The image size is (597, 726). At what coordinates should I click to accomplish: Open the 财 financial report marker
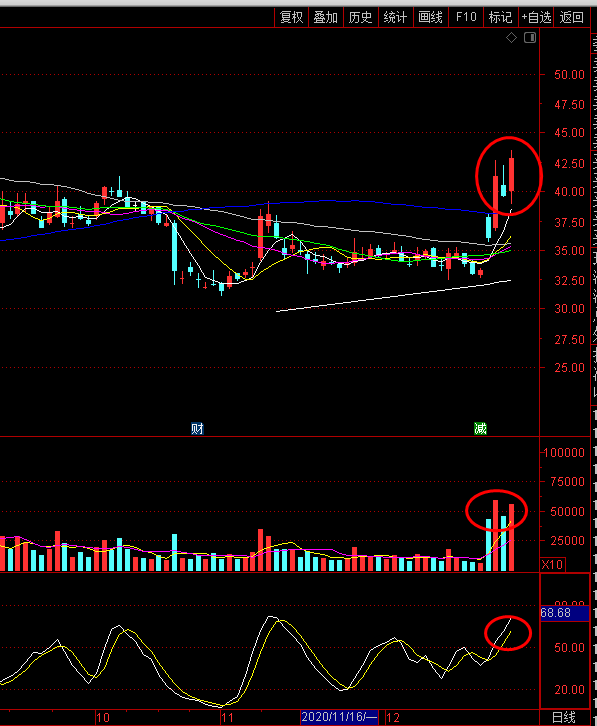pyautogui.click(x=197, y=429)
